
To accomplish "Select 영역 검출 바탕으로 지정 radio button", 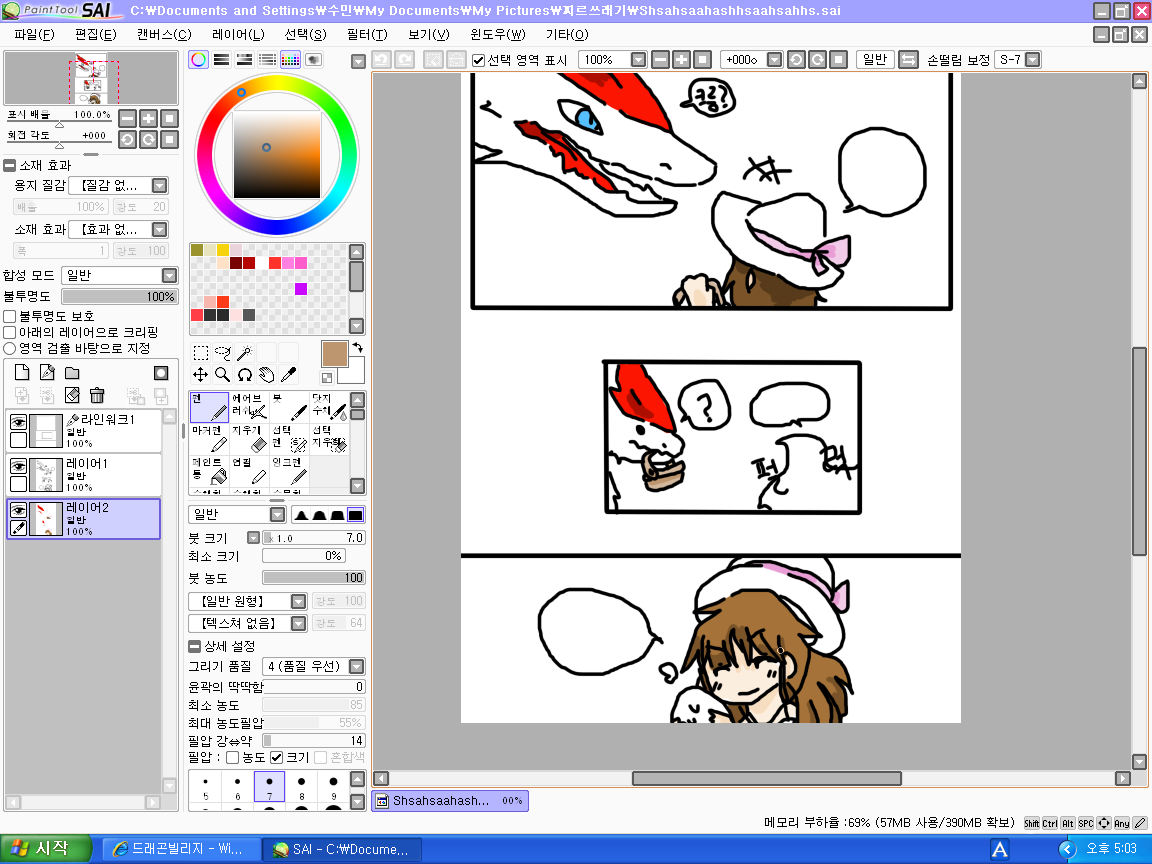I will [x=10, y=348].
